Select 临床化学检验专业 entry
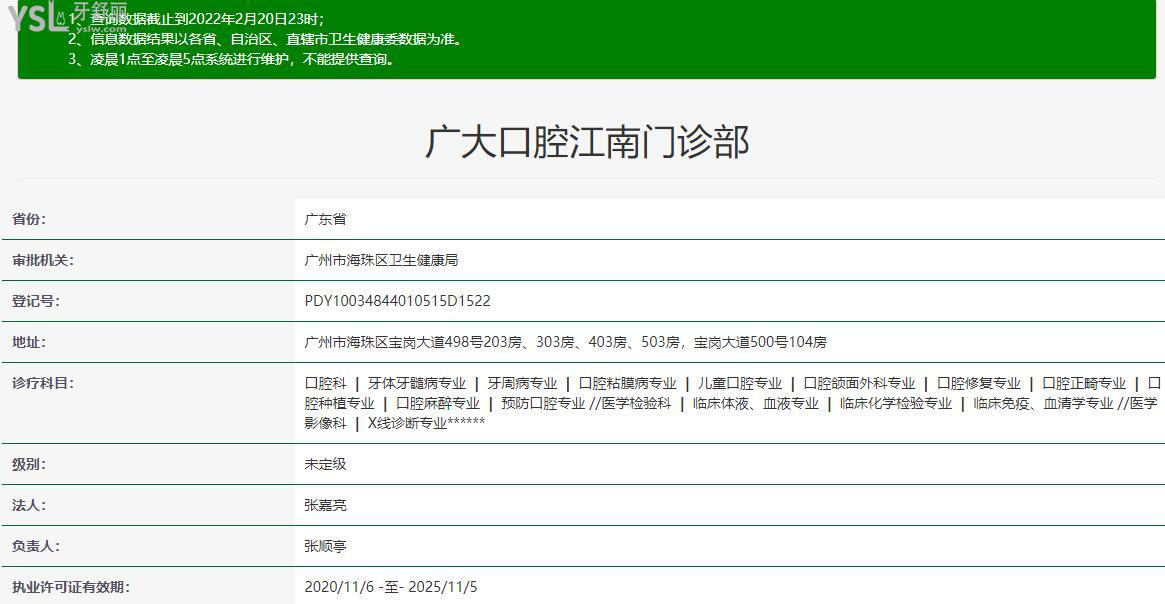This screenshot has height=604, width=1165. pos(896,403)
